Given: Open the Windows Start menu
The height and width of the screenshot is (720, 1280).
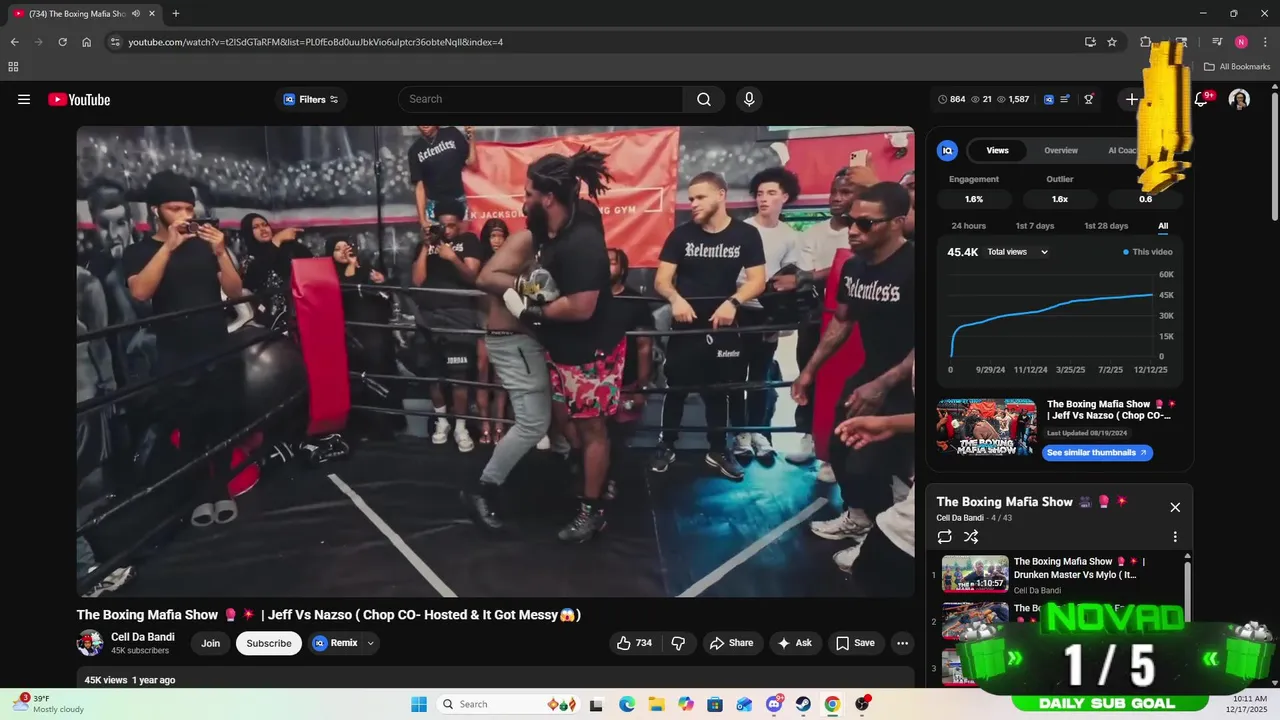Looking at the screenshot, I should coord(419,704).
